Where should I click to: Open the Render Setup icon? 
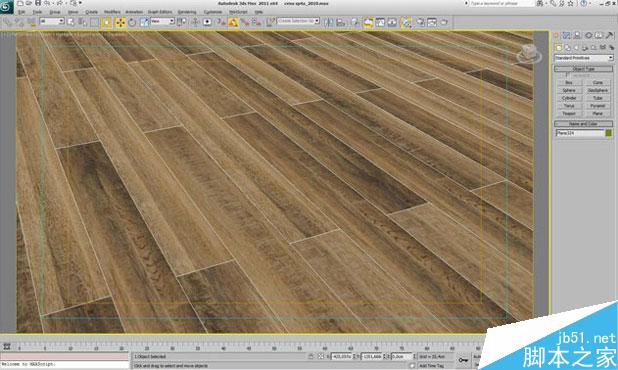tap(421, 22)
